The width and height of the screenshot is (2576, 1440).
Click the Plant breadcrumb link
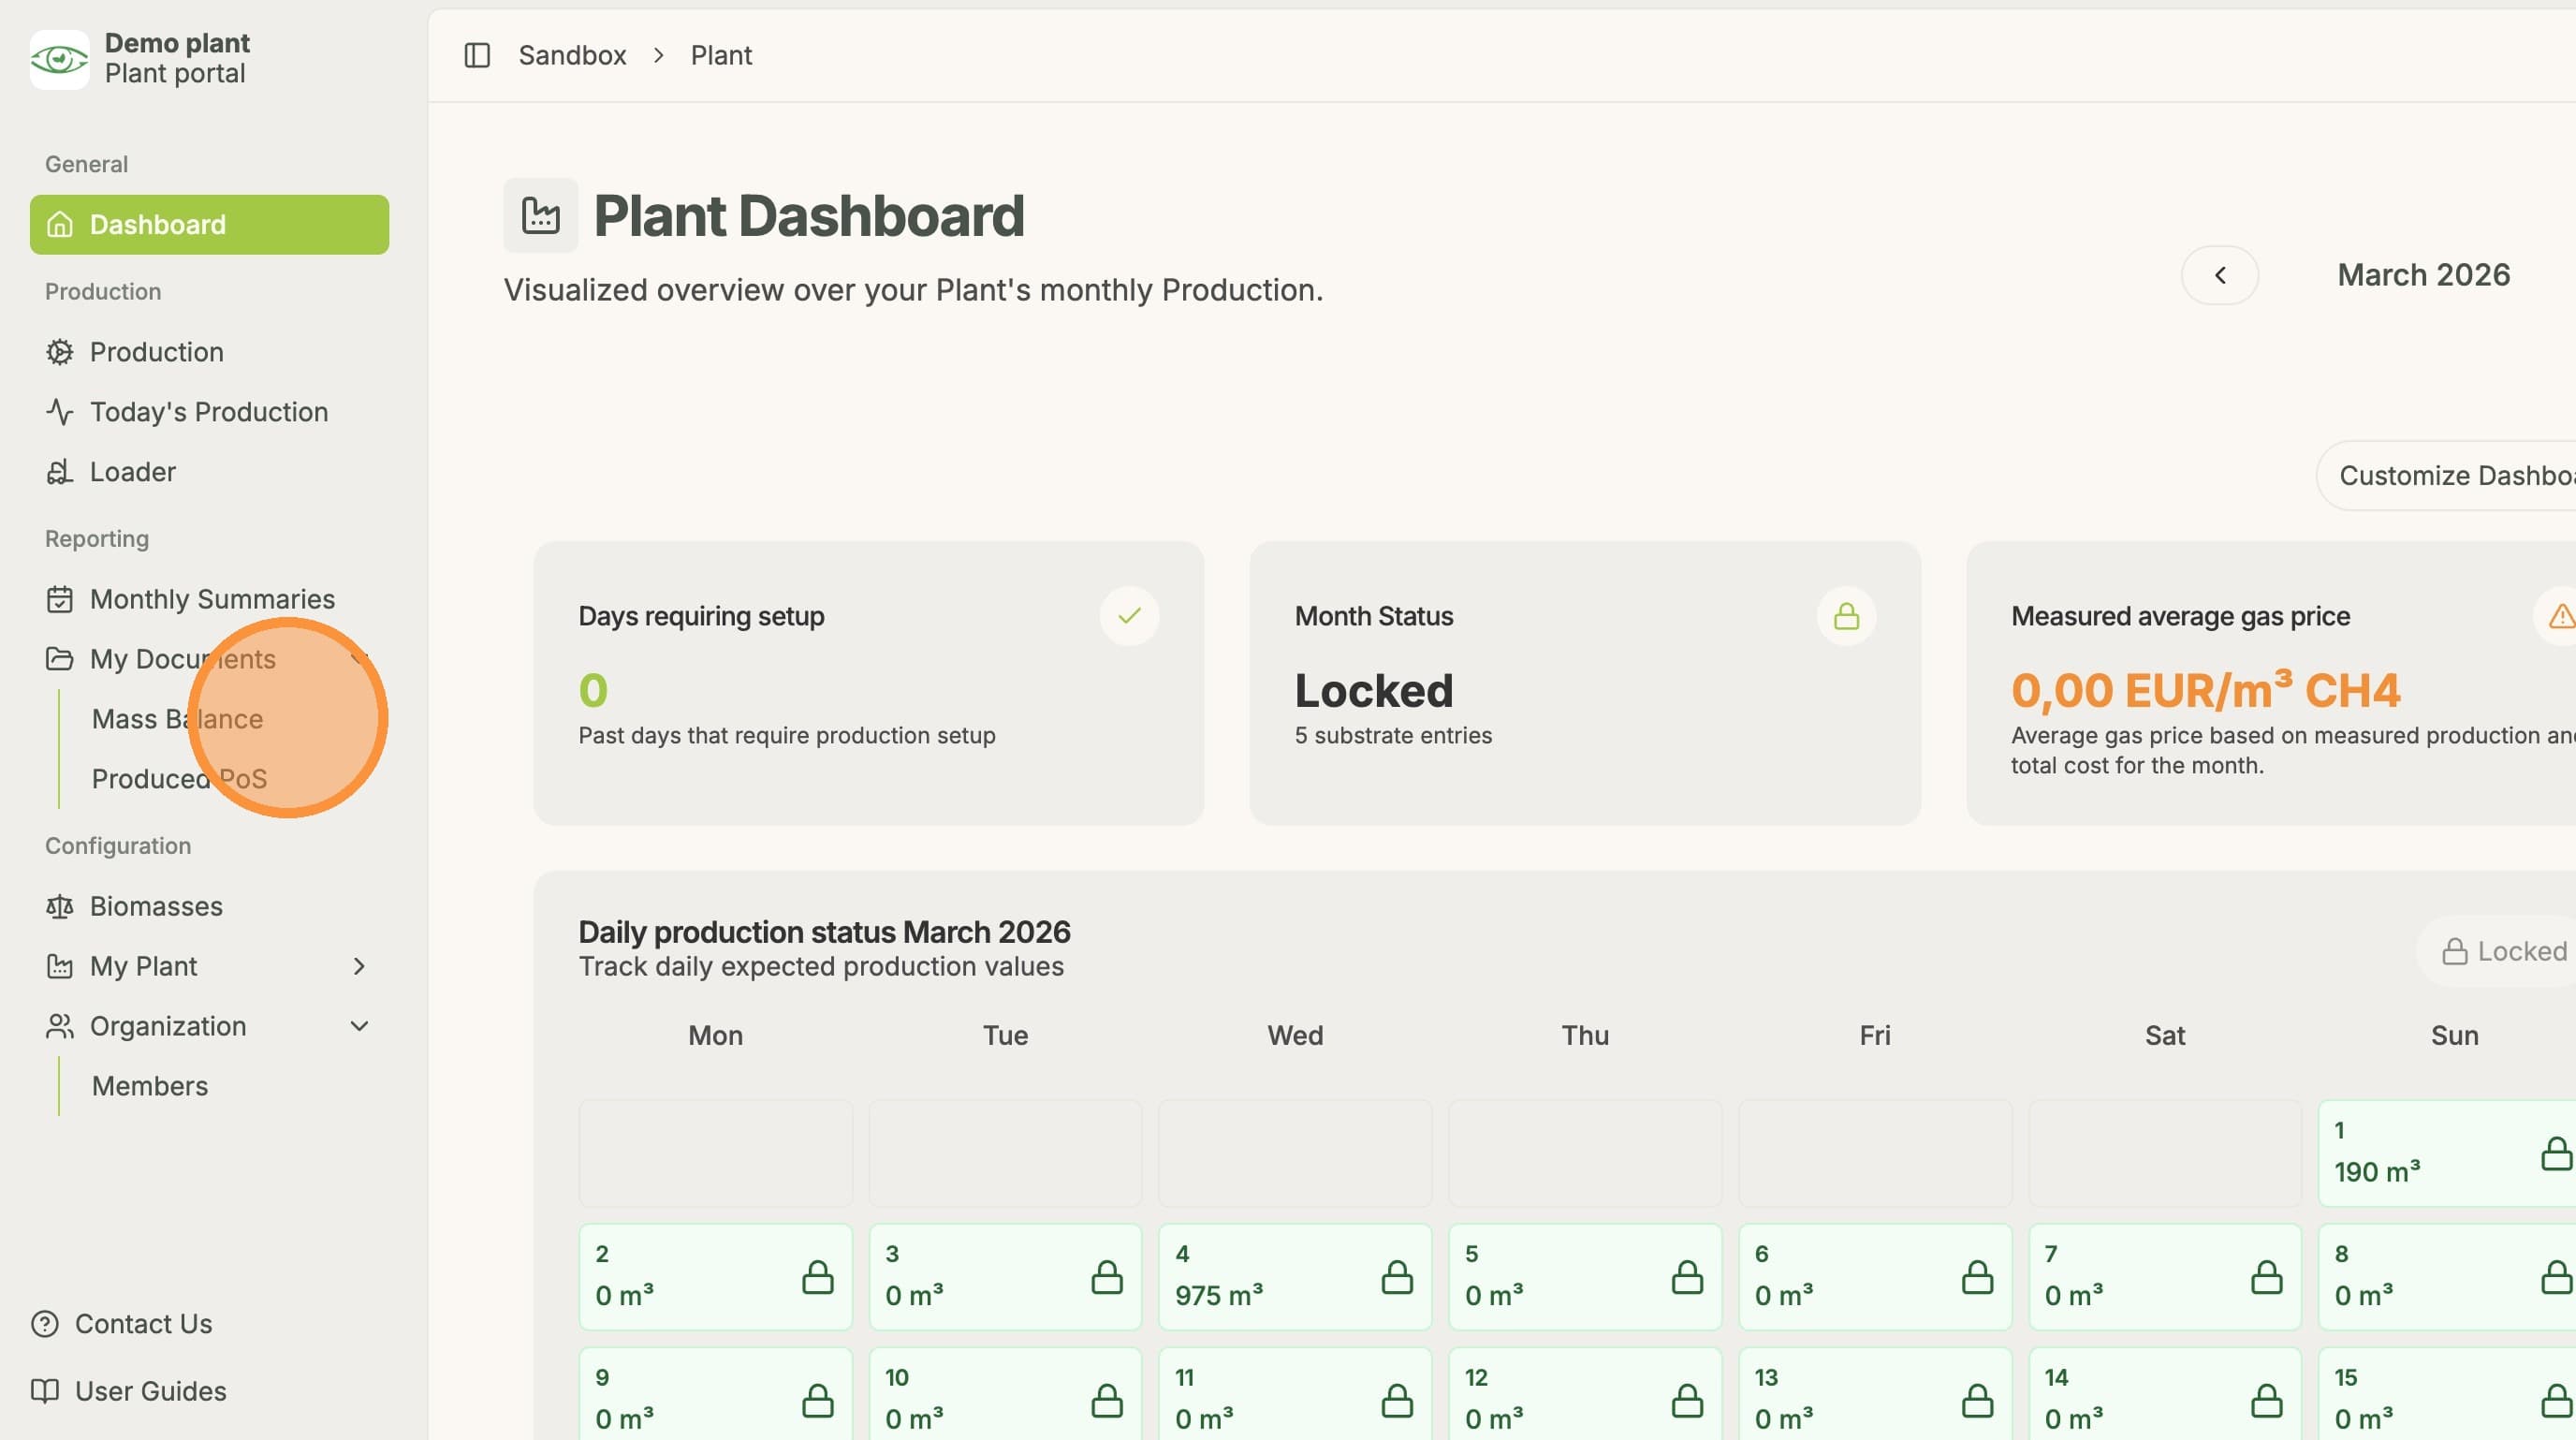point(721,55)
